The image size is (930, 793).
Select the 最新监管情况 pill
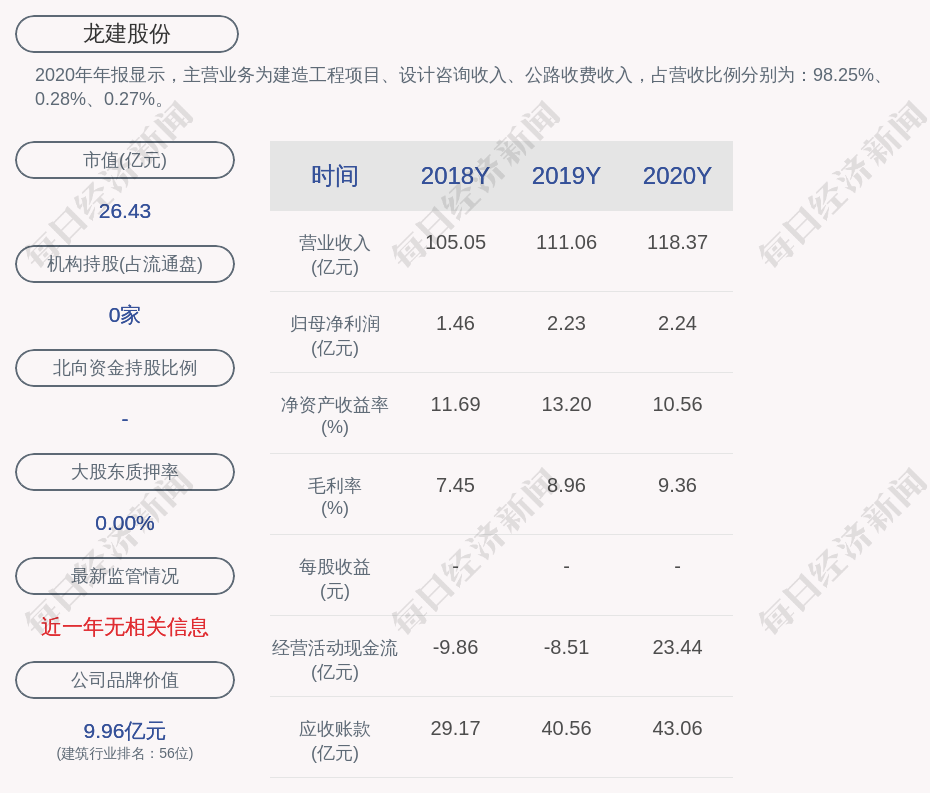[x=125, y=576]
